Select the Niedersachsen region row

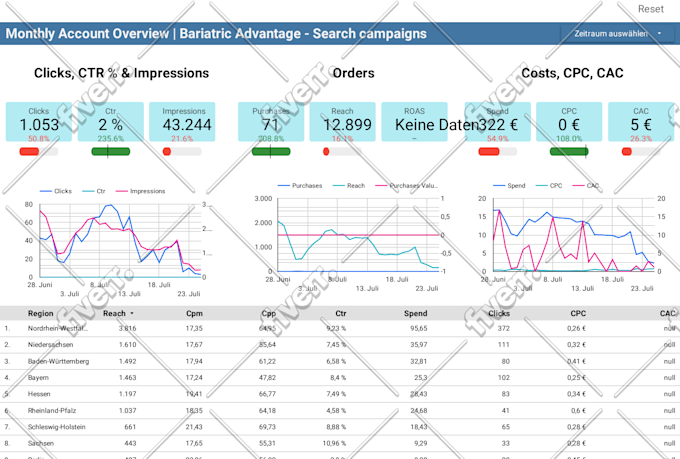[340, 345]
